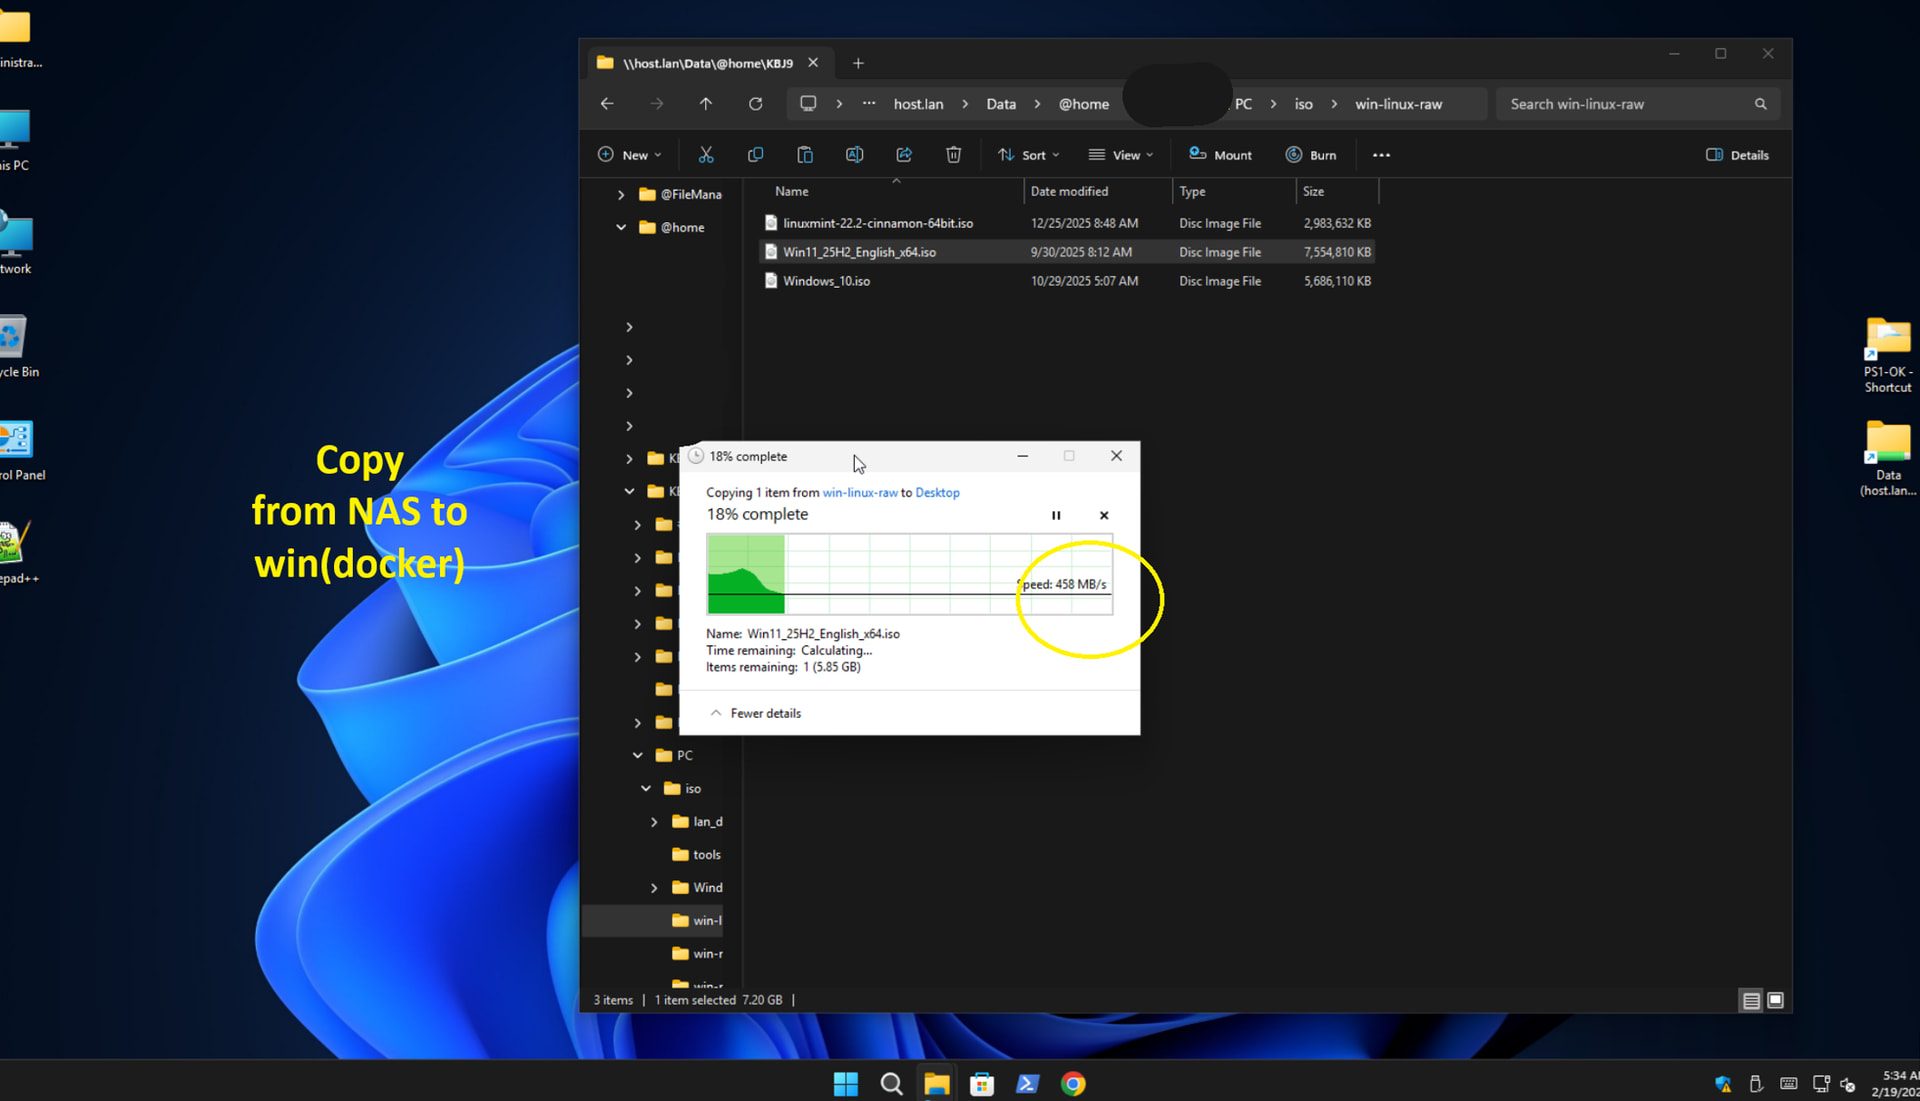
Task: Open the See more ellipsis menu
Action: click(1381, 155)
